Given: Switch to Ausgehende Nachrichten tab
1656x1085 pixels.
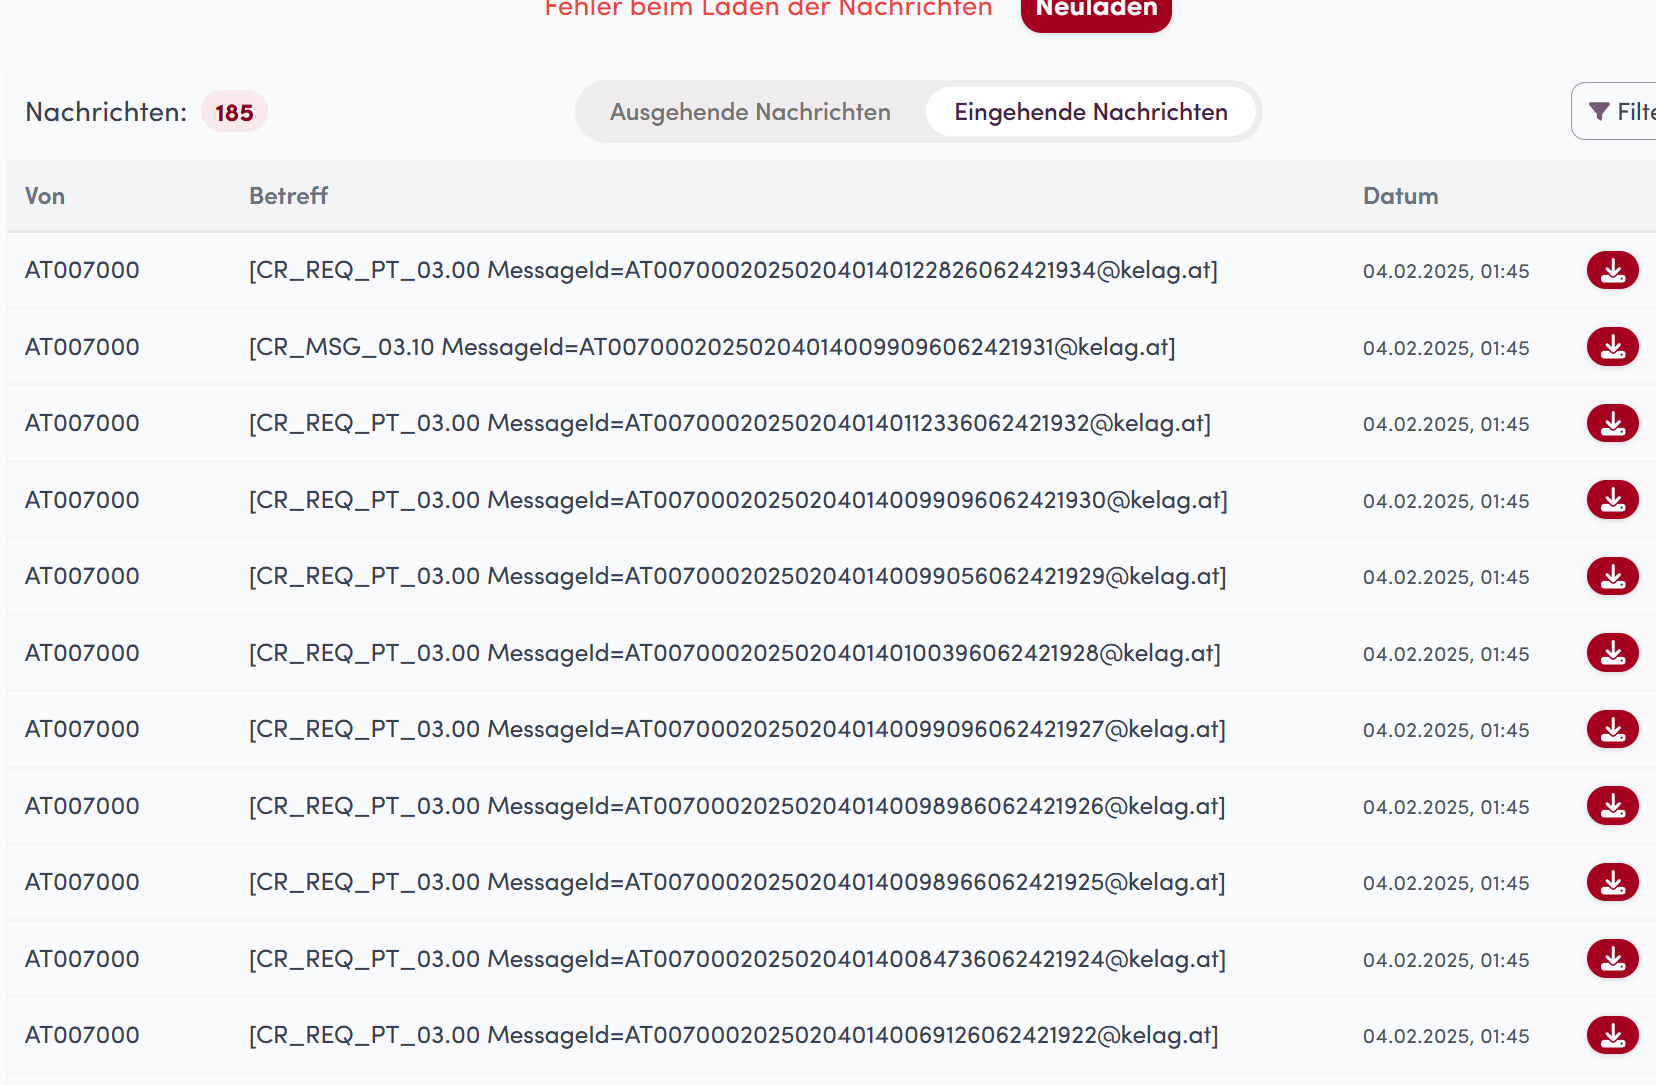Looking at the screenshot, I should click(750, 112).
